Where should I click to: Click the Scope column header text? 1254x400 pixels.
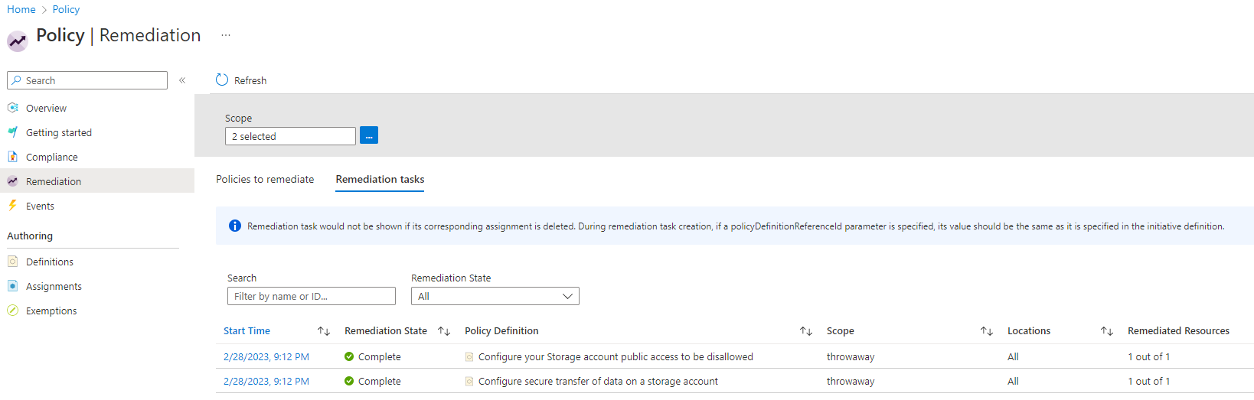(840, 331)
